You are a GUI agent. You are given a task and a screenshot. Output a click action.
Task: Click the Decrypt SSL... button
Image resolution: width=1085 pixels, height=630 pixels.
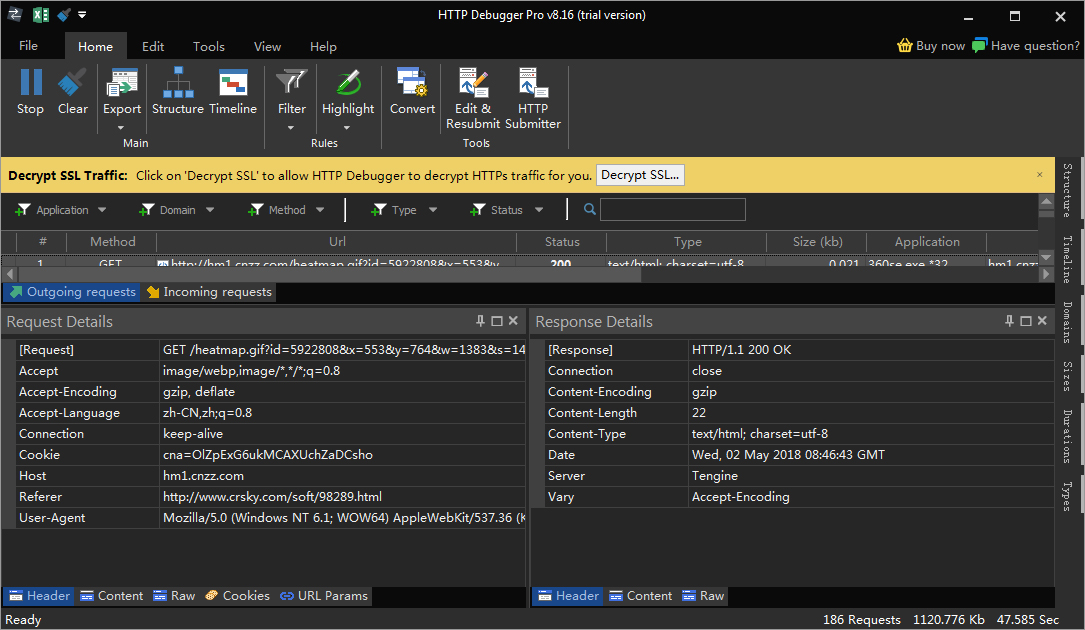tap(640, 174)
